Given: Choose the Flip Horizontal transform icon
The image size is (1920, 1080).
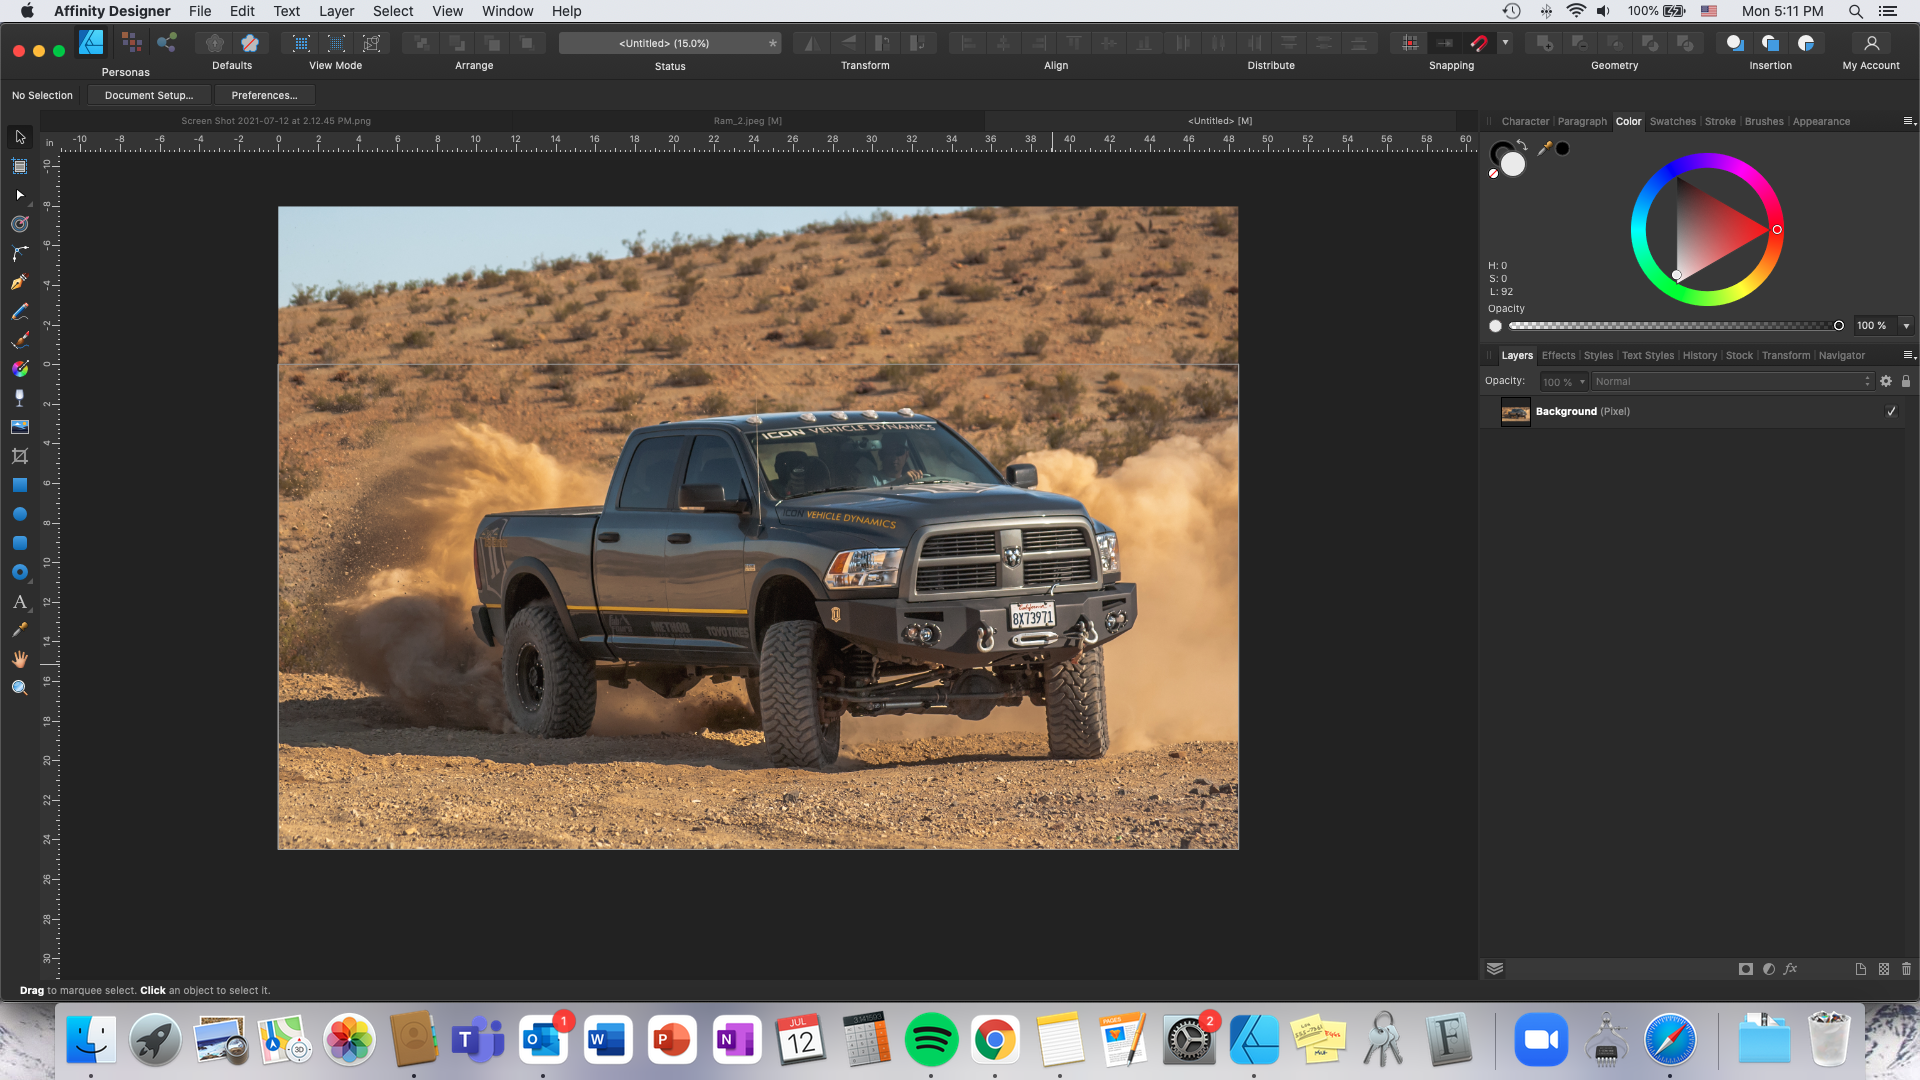Looking at the screenshot, I should tap(811, 43).
